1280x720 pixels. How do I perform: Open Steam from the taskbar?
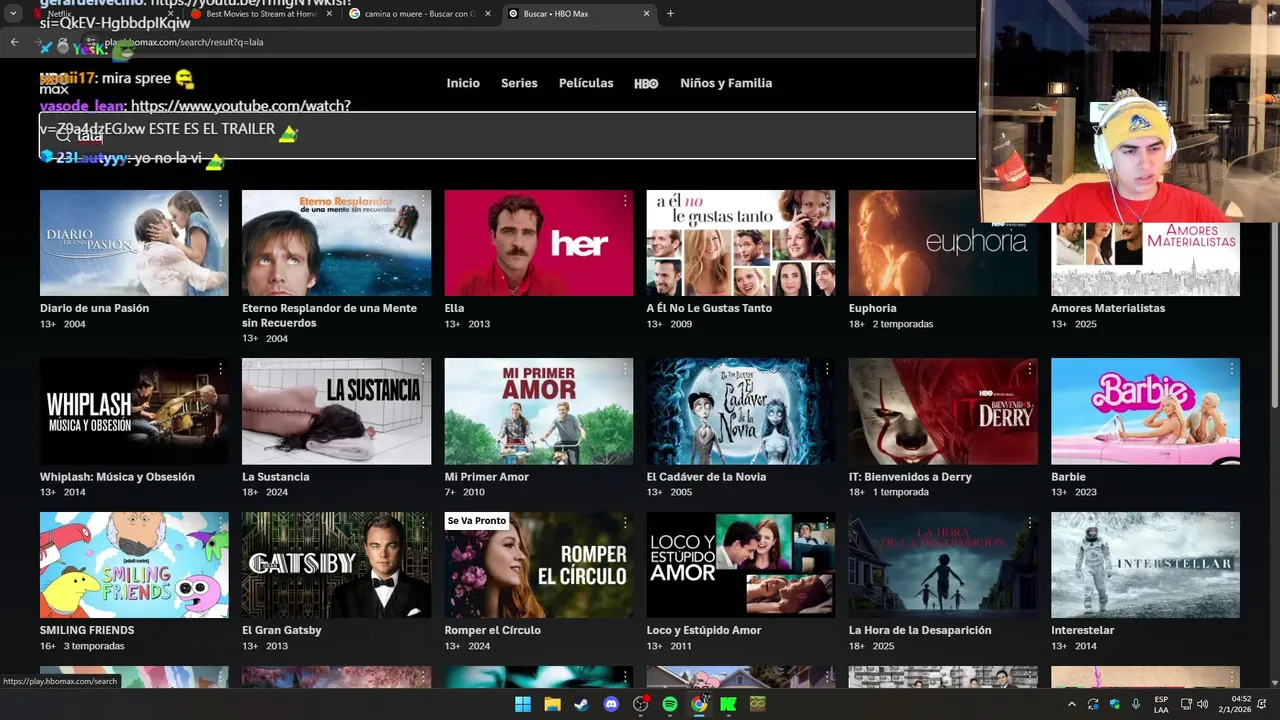tap(581, 704)
